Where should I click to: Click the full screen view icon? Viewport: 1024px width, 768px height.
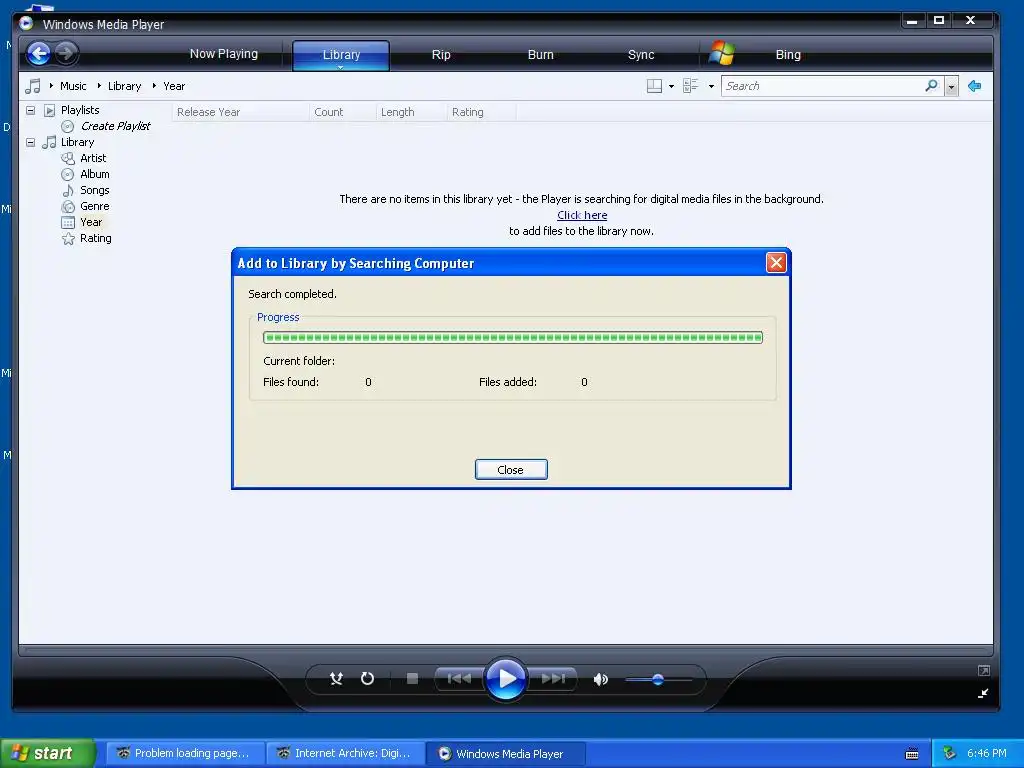point(984,671)
